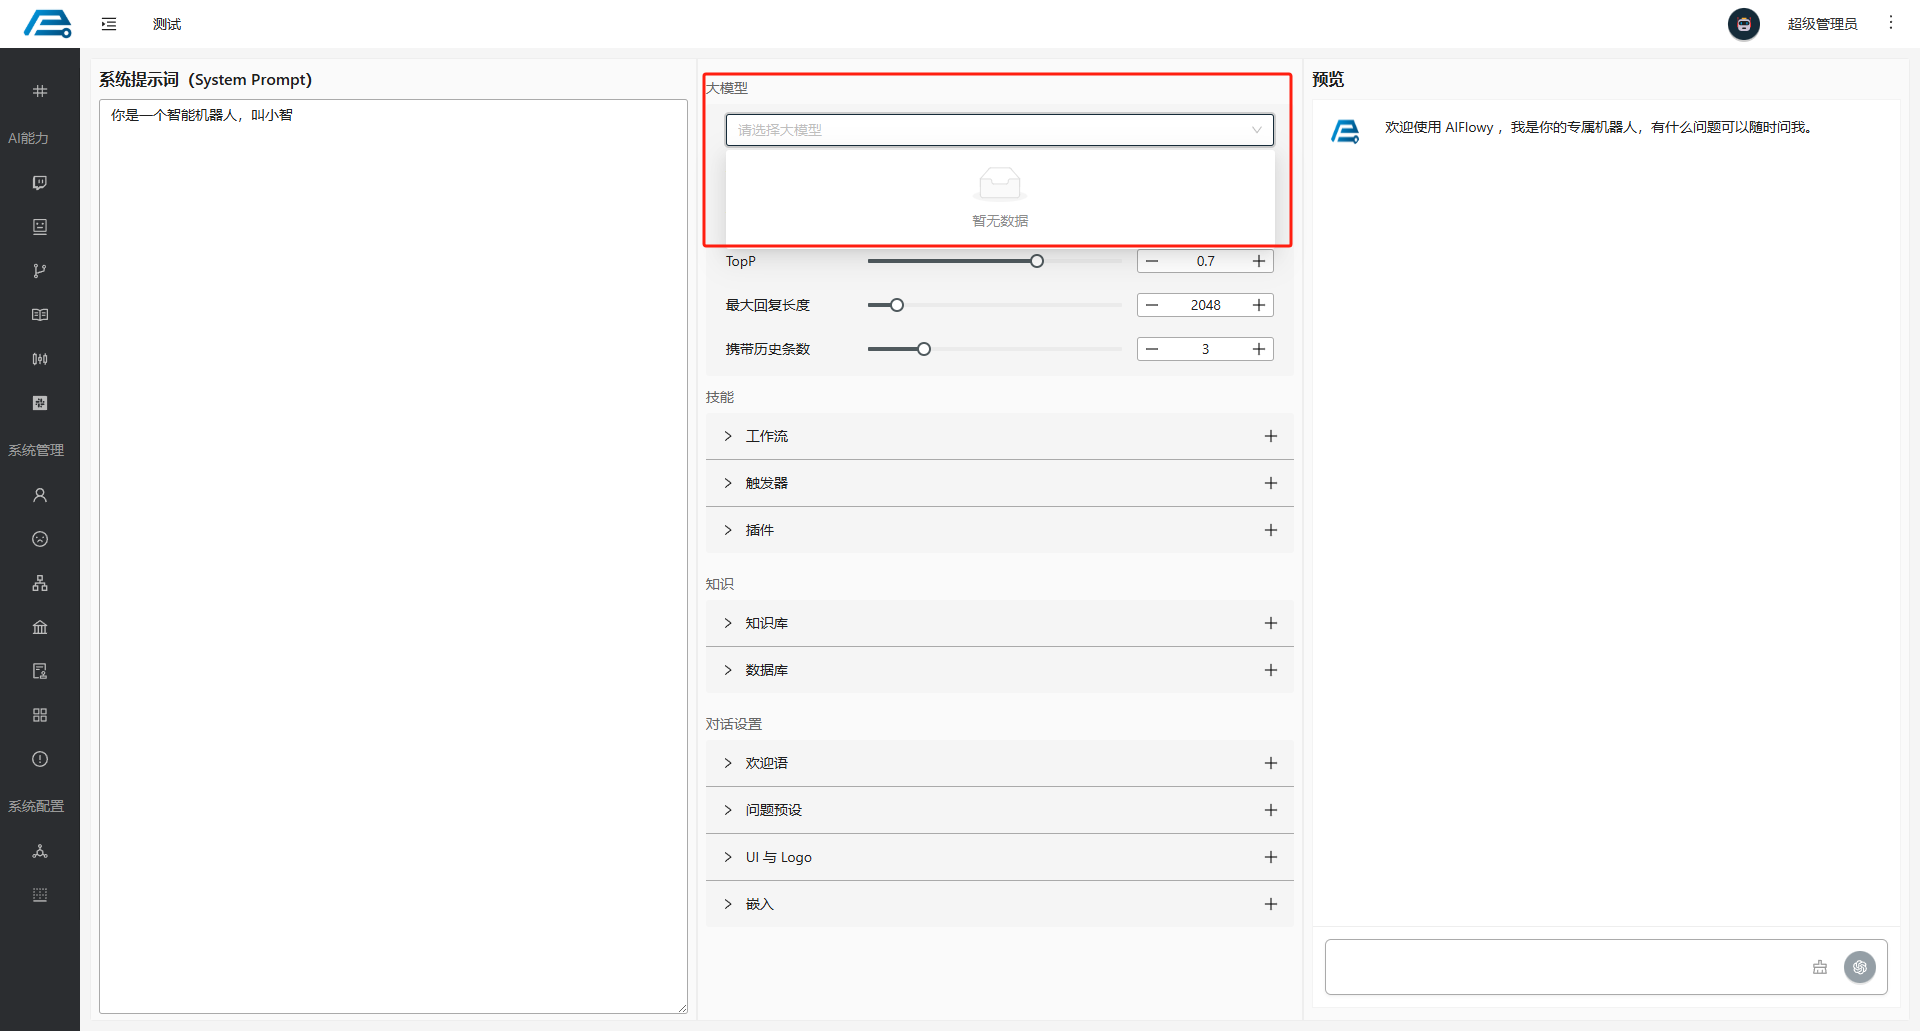
Task: Click the plus button on 欢迎语 row
Action: [x=1271, y=763]
